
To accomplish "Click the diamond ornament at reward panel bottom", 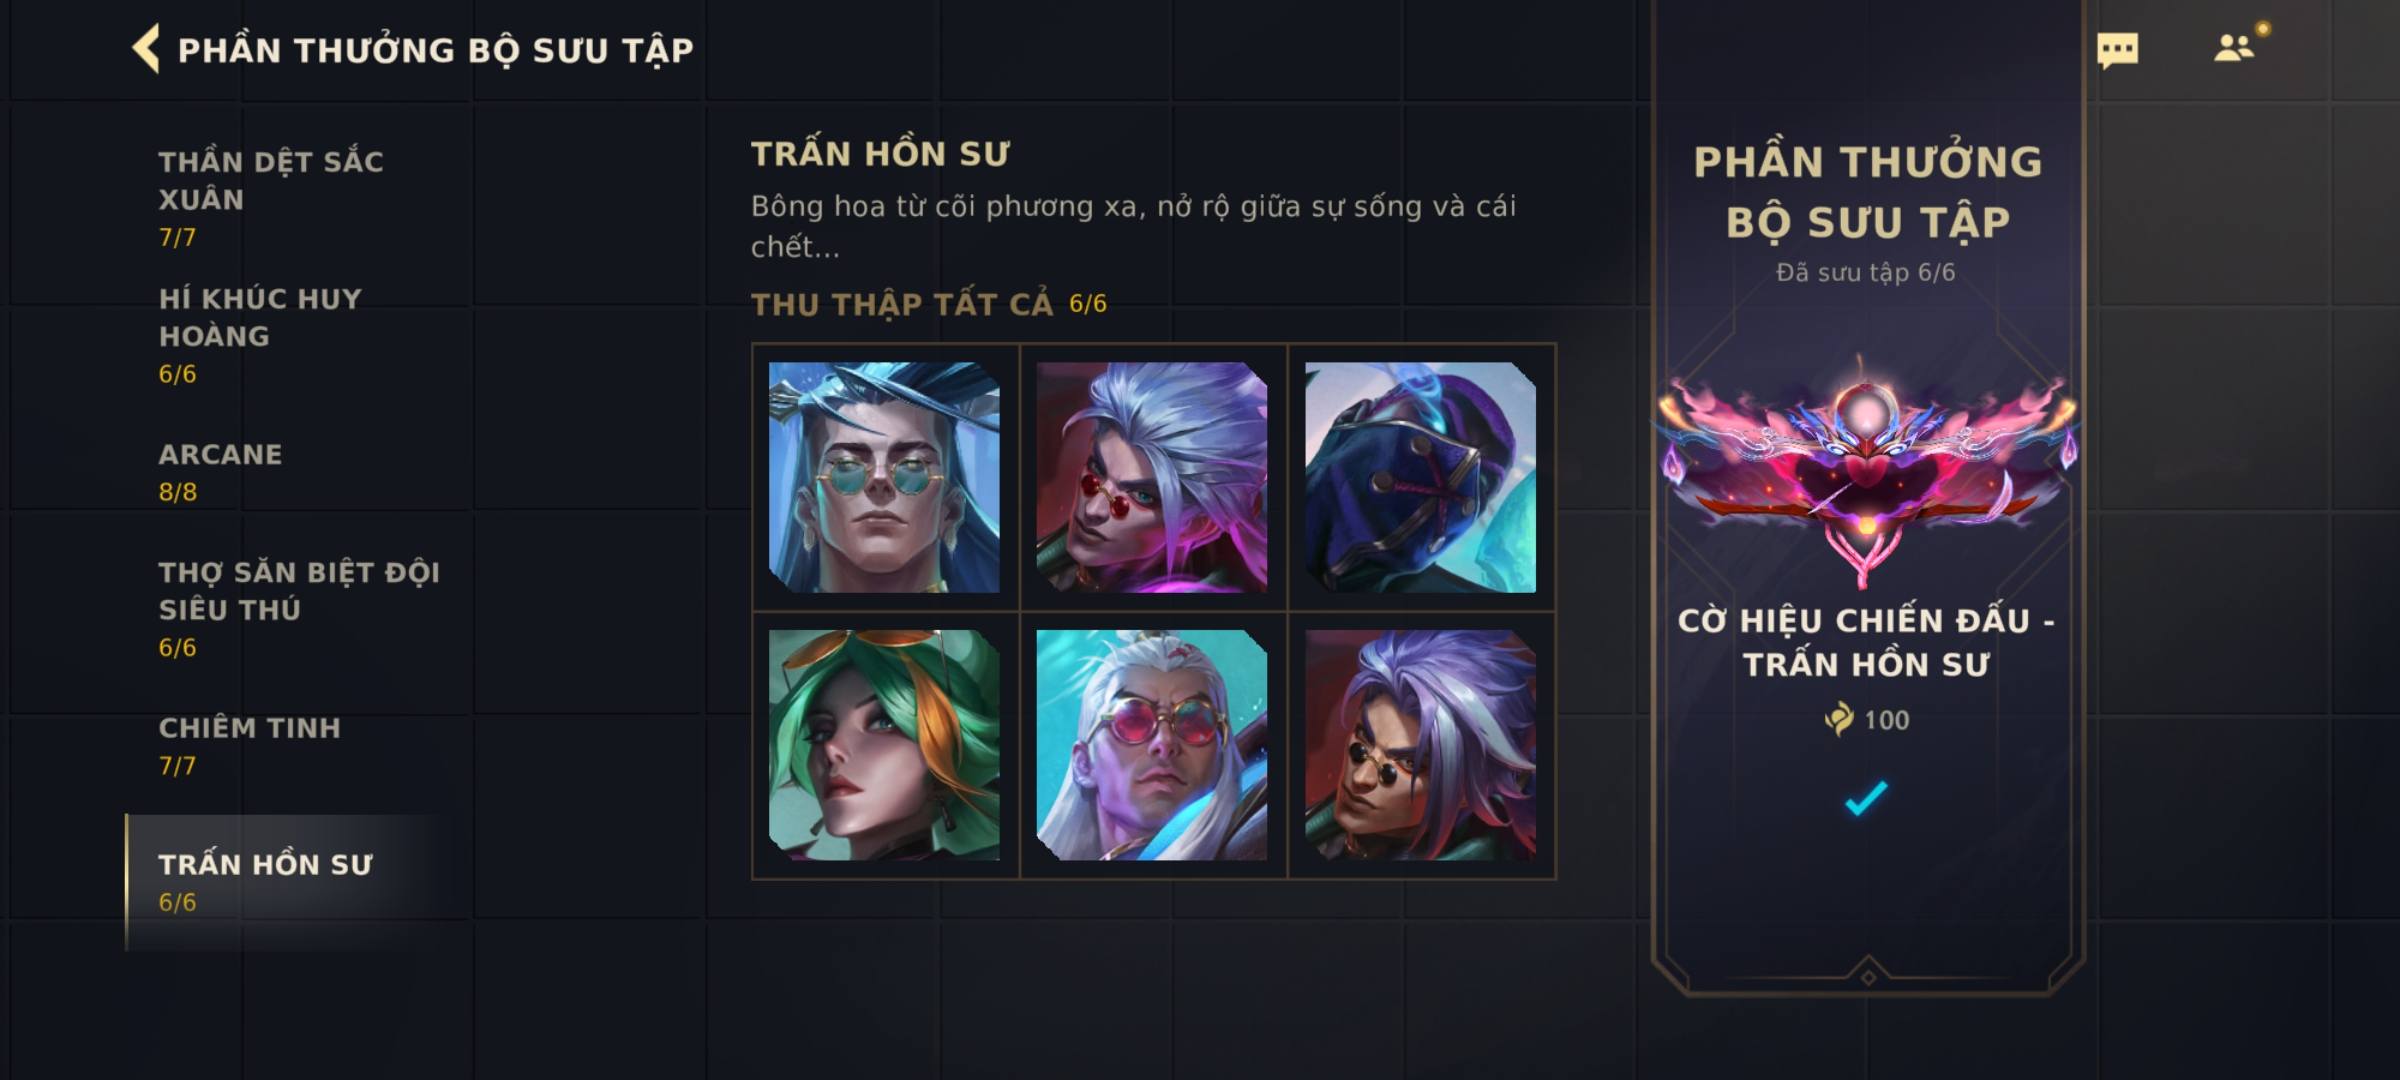I will pos(1867,976).
